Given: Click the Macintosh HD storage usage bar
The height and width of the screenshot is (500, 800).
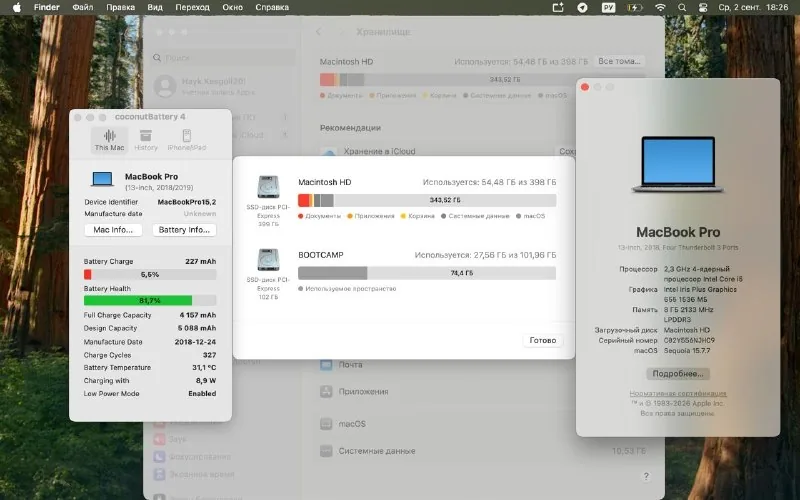Looking at the screenshot, I should (x=427, y=200).
